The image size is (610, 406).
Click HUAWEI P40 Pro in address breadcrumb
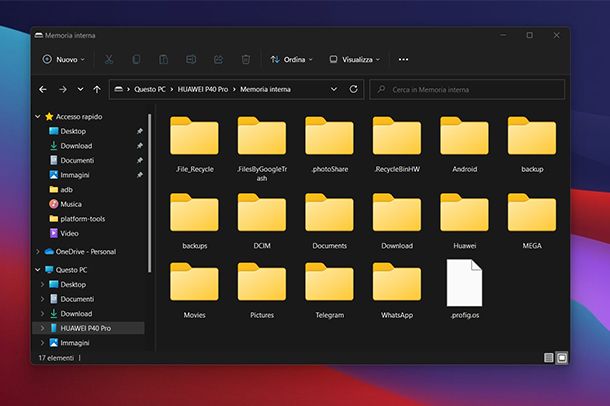[203, 89]
